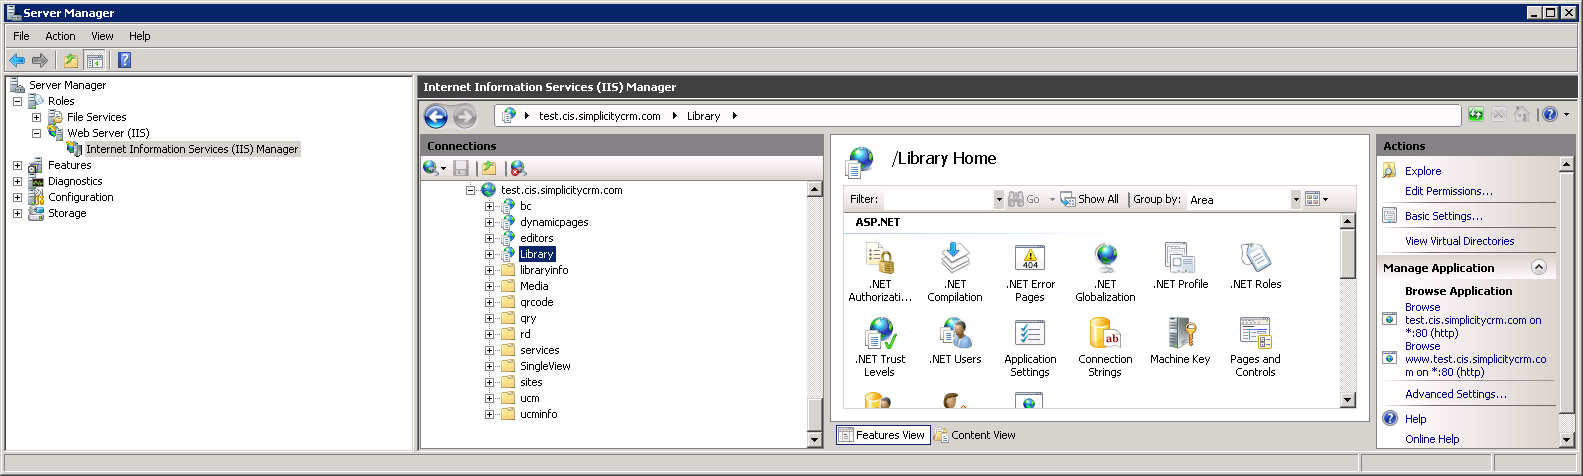Click Connections pane up-folder icon
Viewport: 1583px width, 476px height.
coord(488,168)
